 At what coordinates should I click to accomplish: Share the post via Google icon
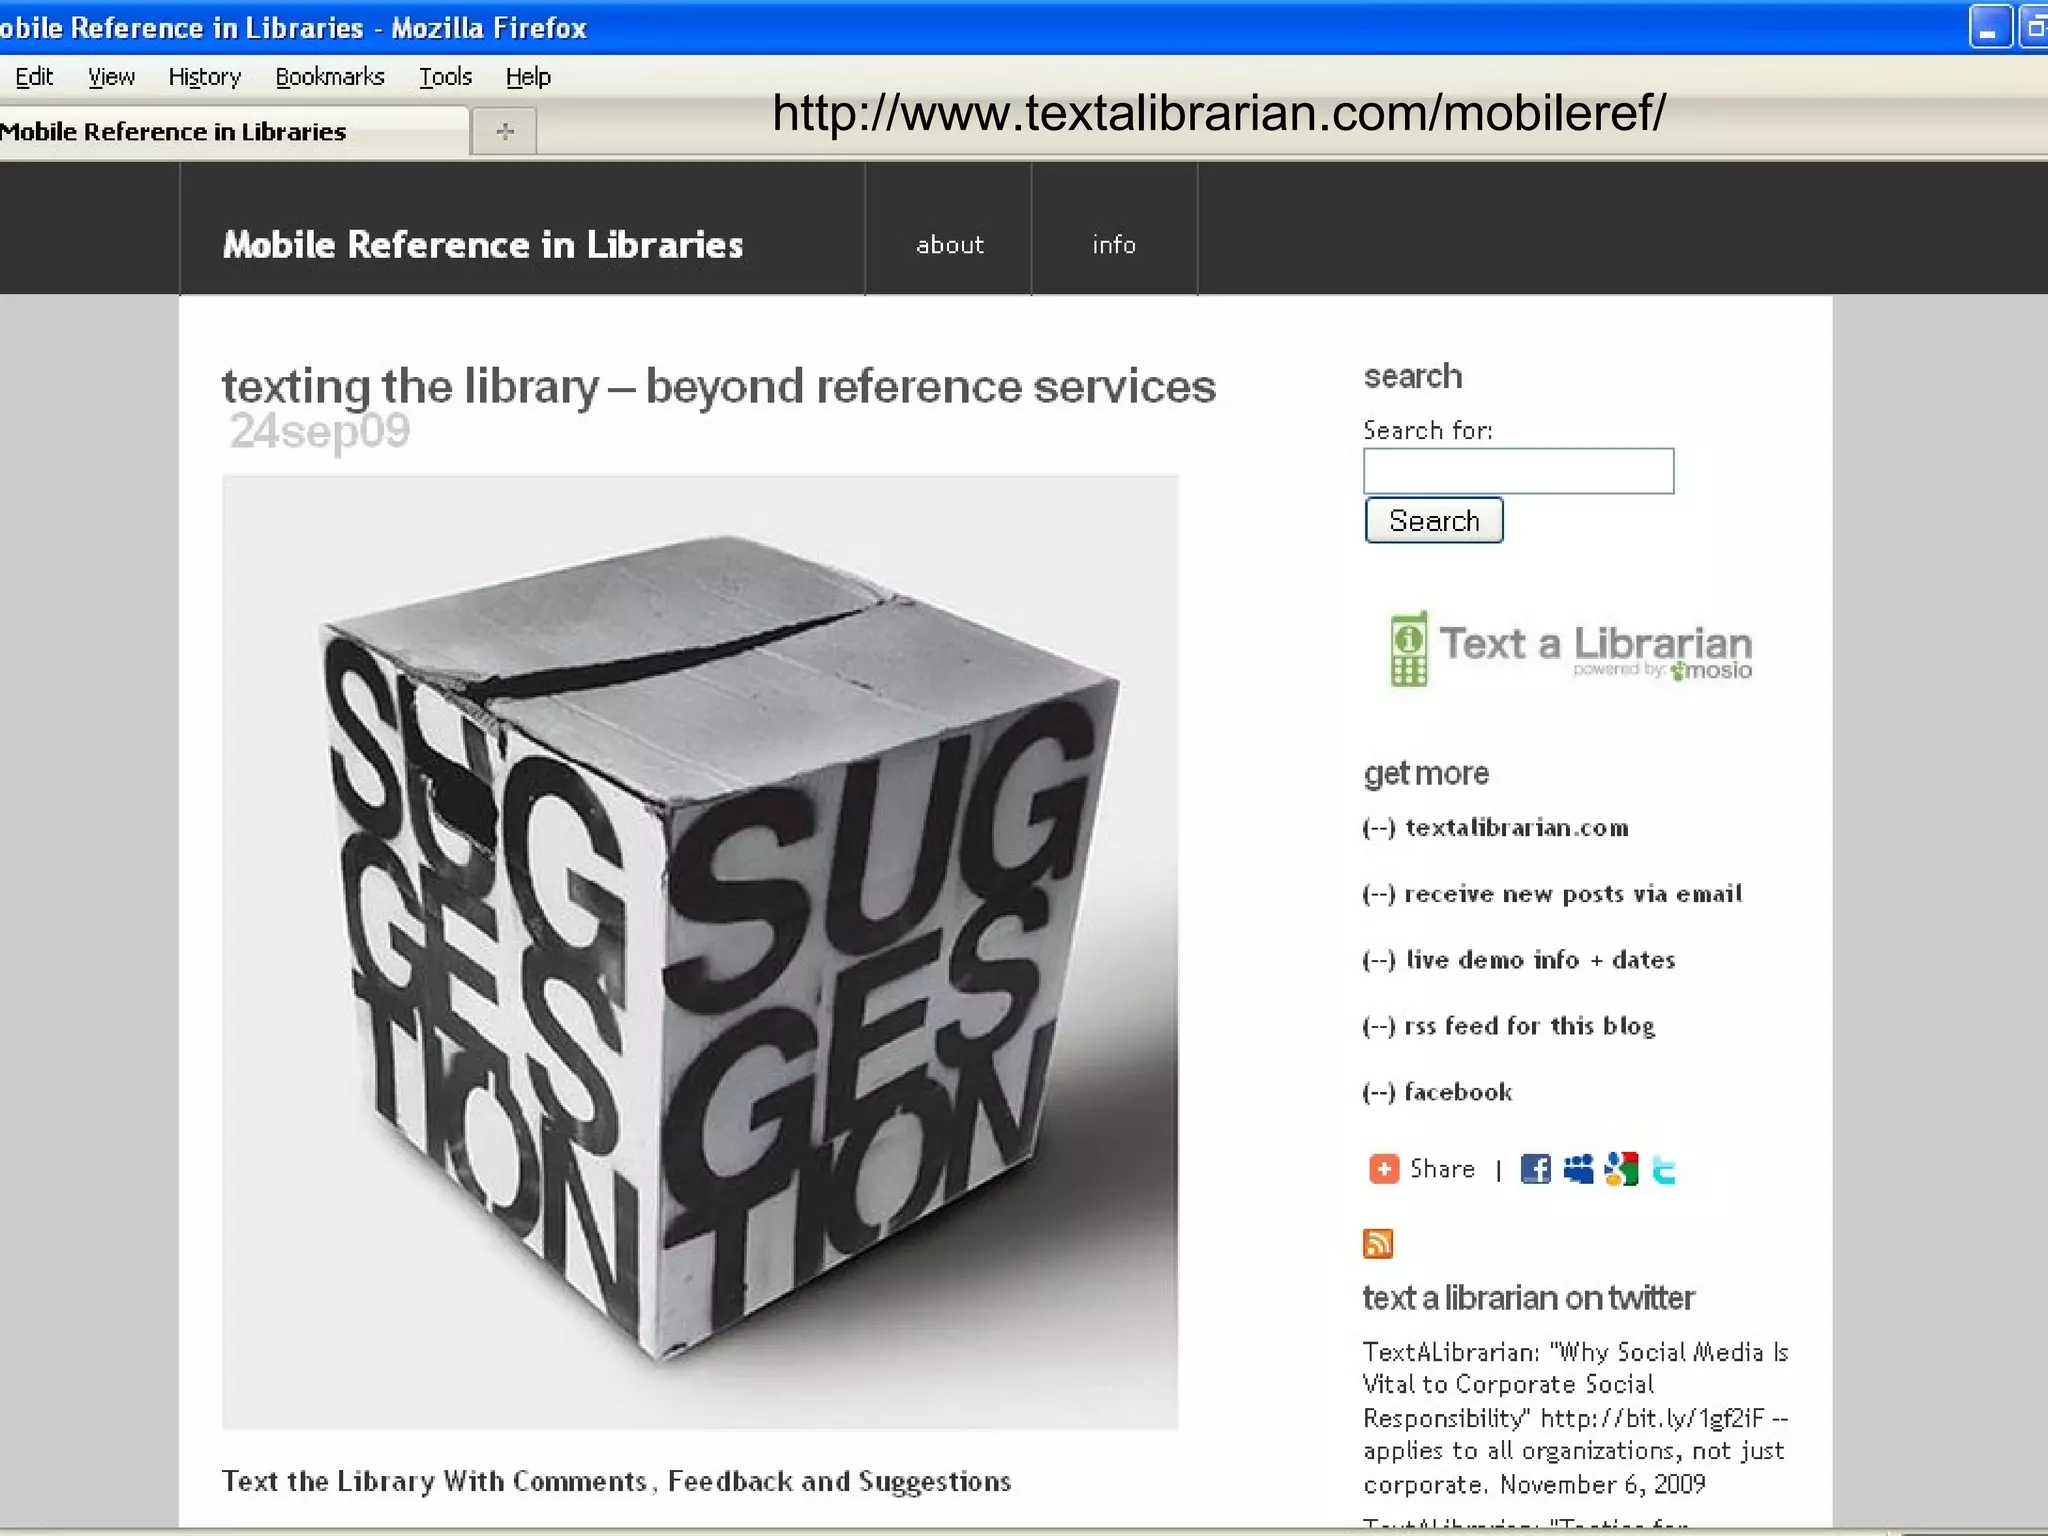click(1621, 1168)
